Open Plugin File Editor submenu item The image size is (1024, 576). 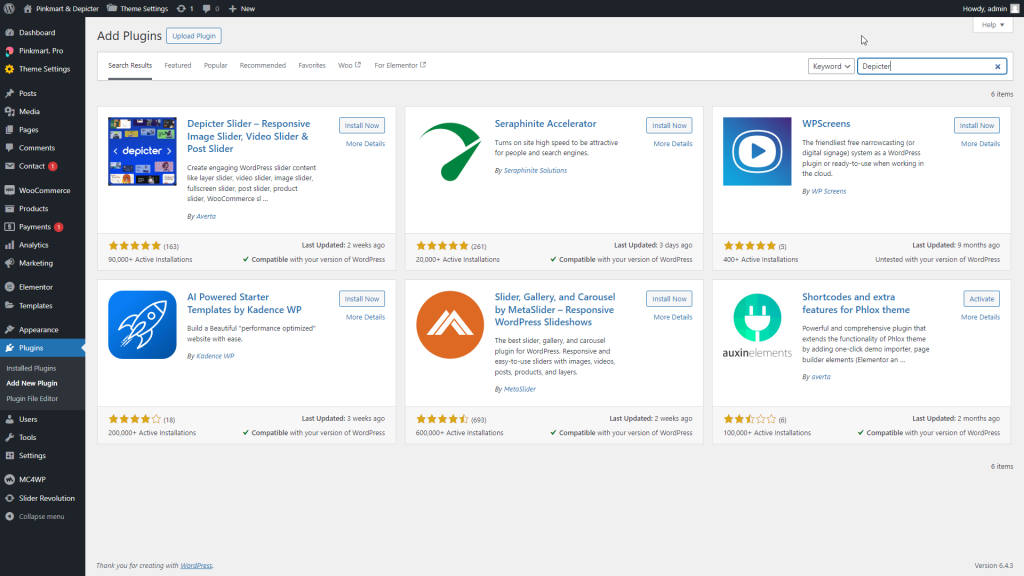tap(32, 398)
